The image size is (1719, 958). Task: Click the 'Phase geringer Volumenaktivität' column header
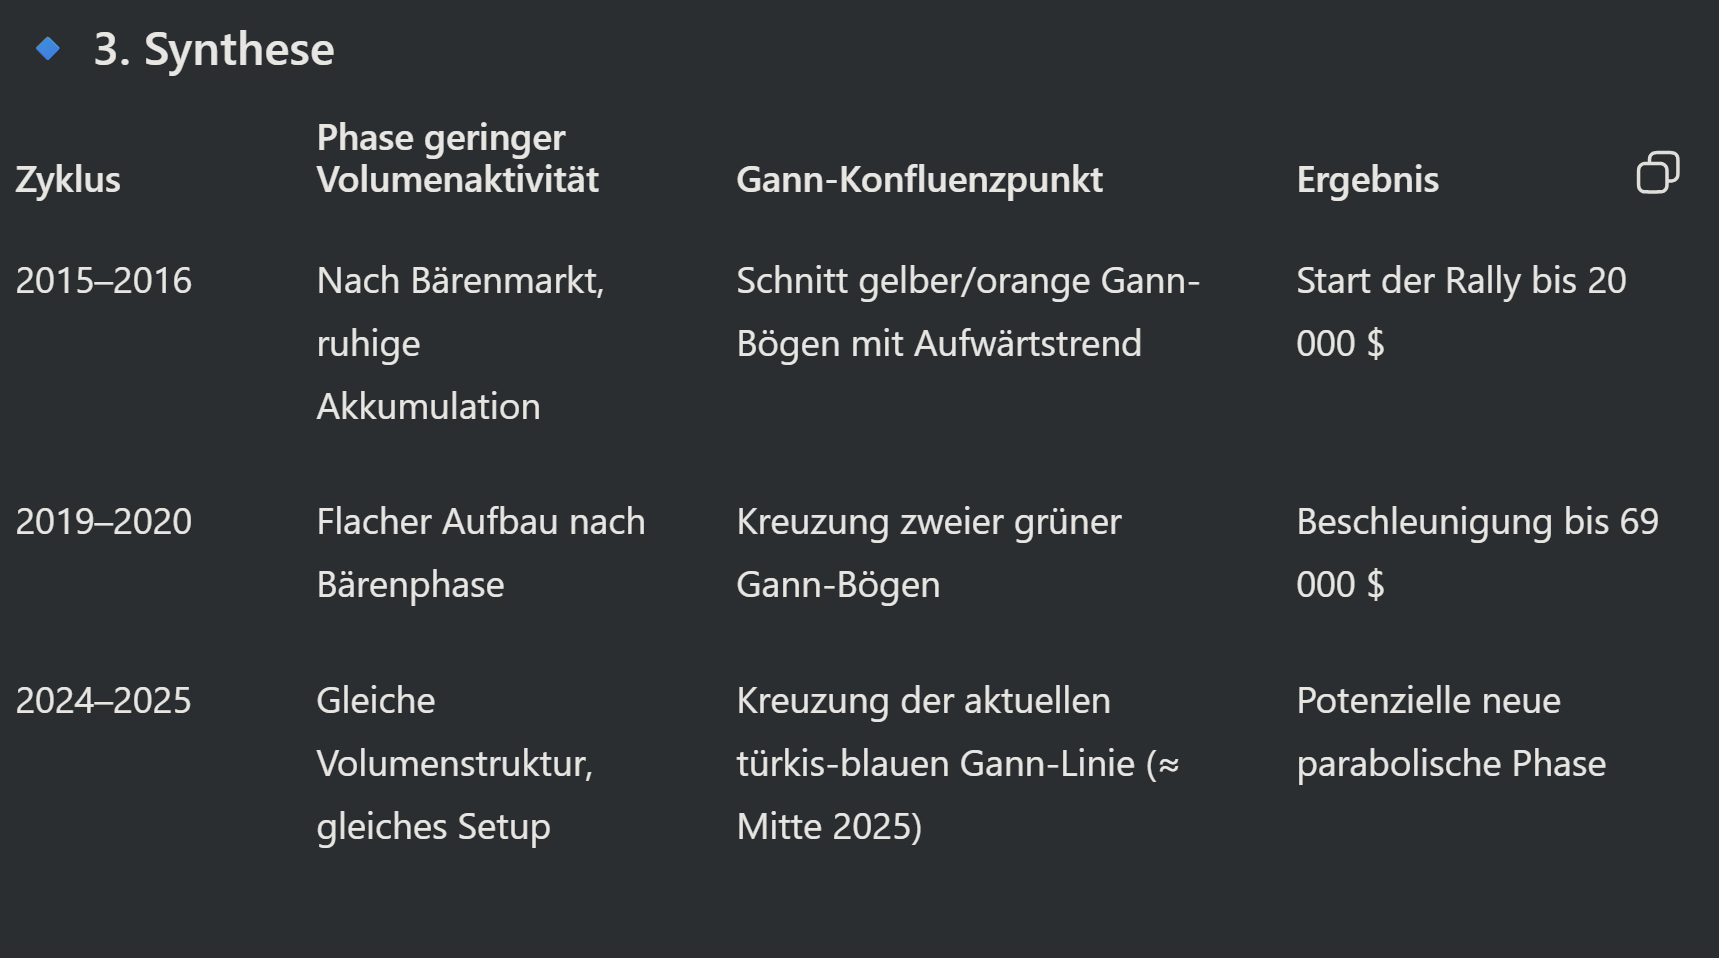tap(457, 159)
